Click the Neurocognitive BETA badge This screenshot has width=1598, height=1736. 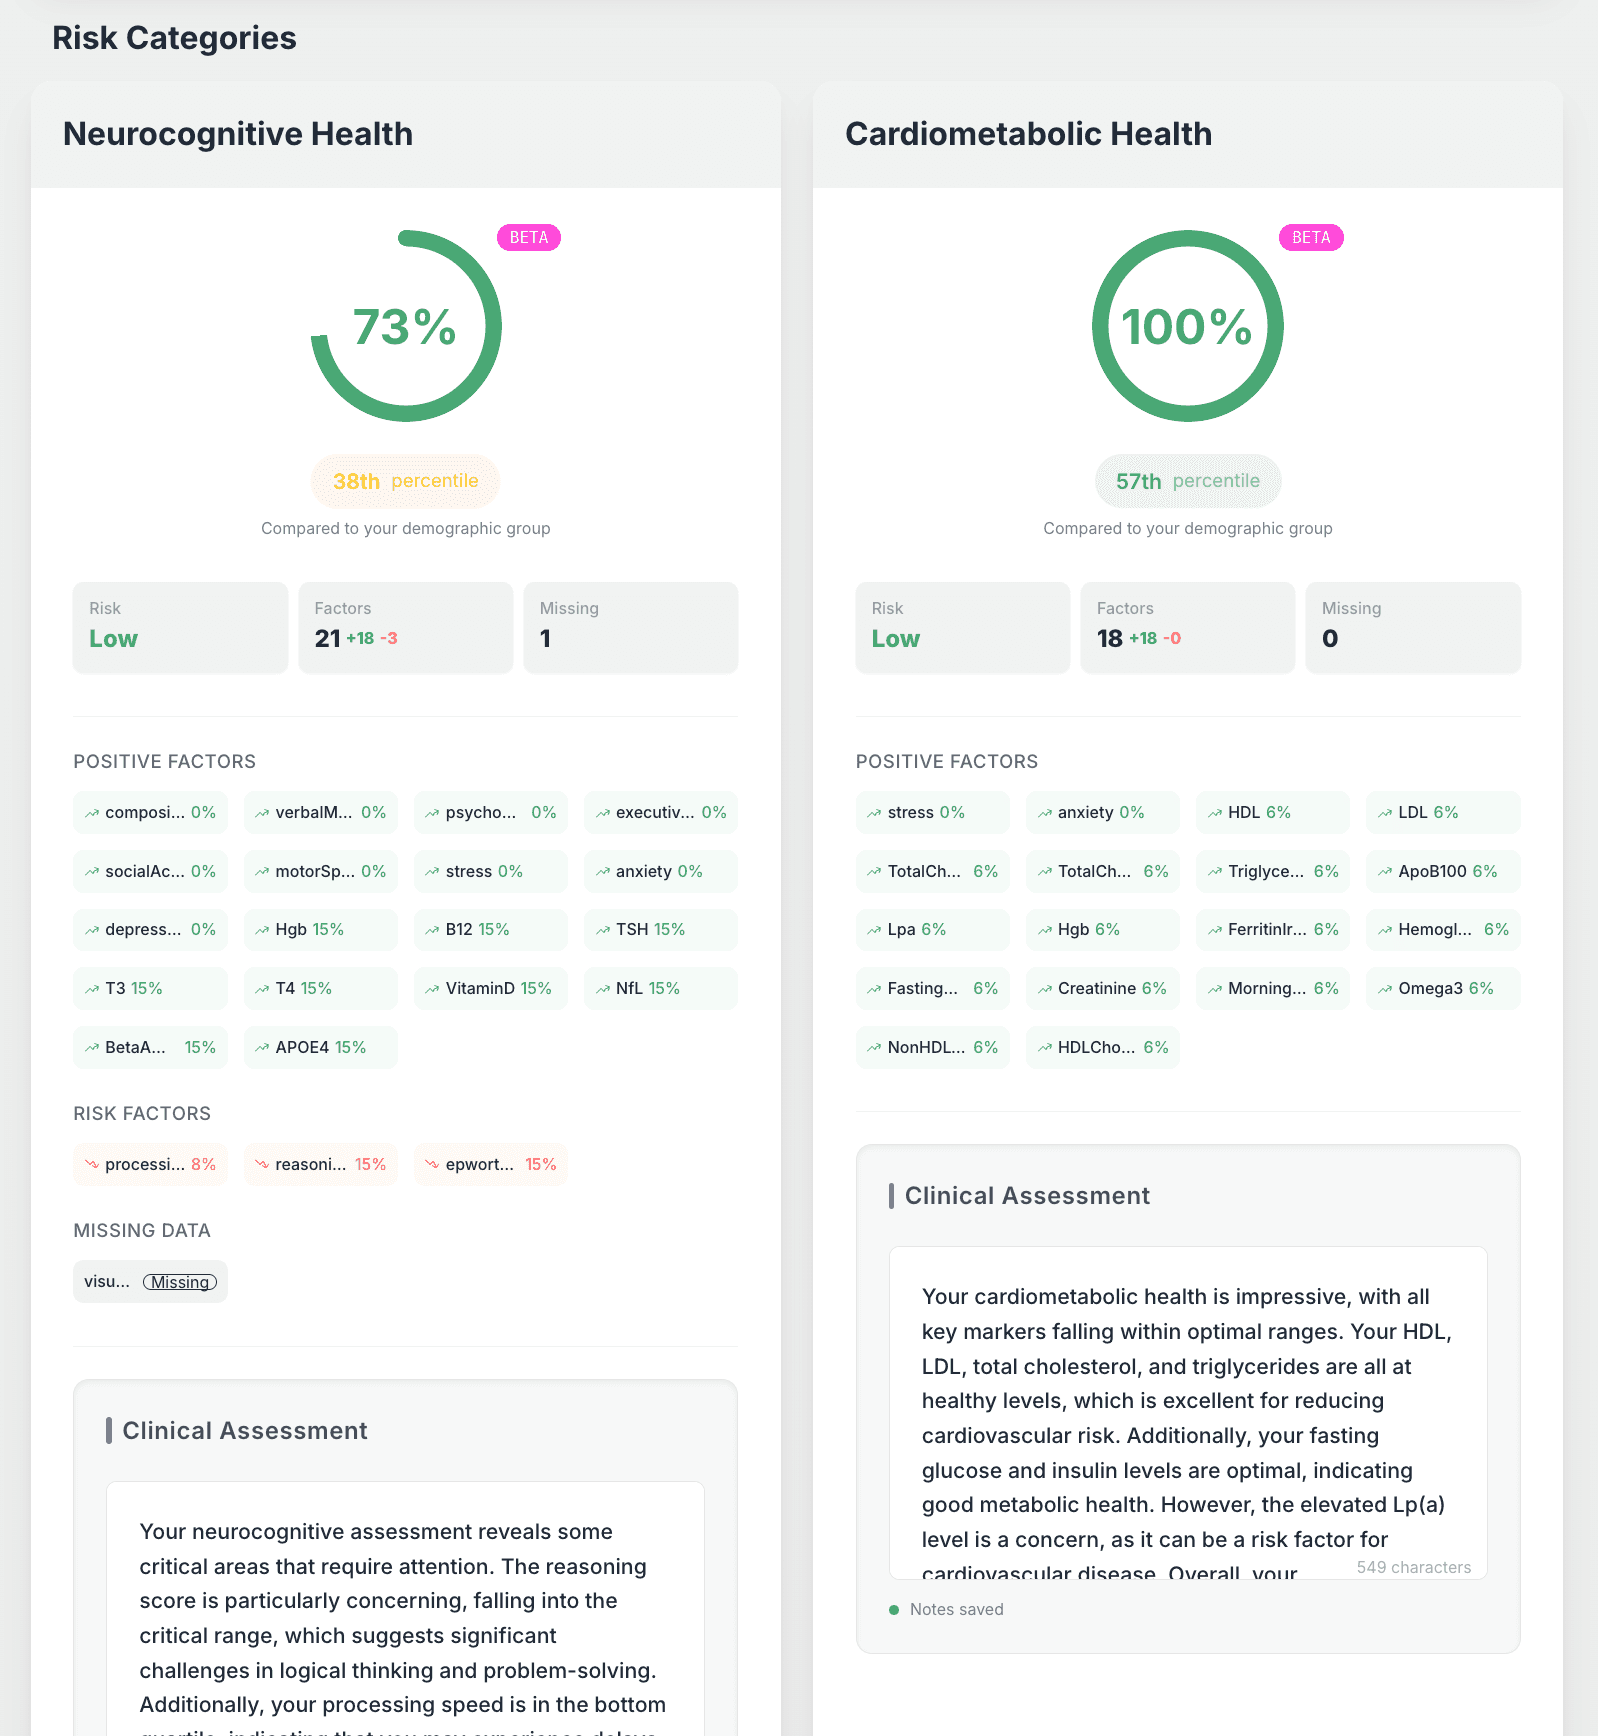coord(529,237)
